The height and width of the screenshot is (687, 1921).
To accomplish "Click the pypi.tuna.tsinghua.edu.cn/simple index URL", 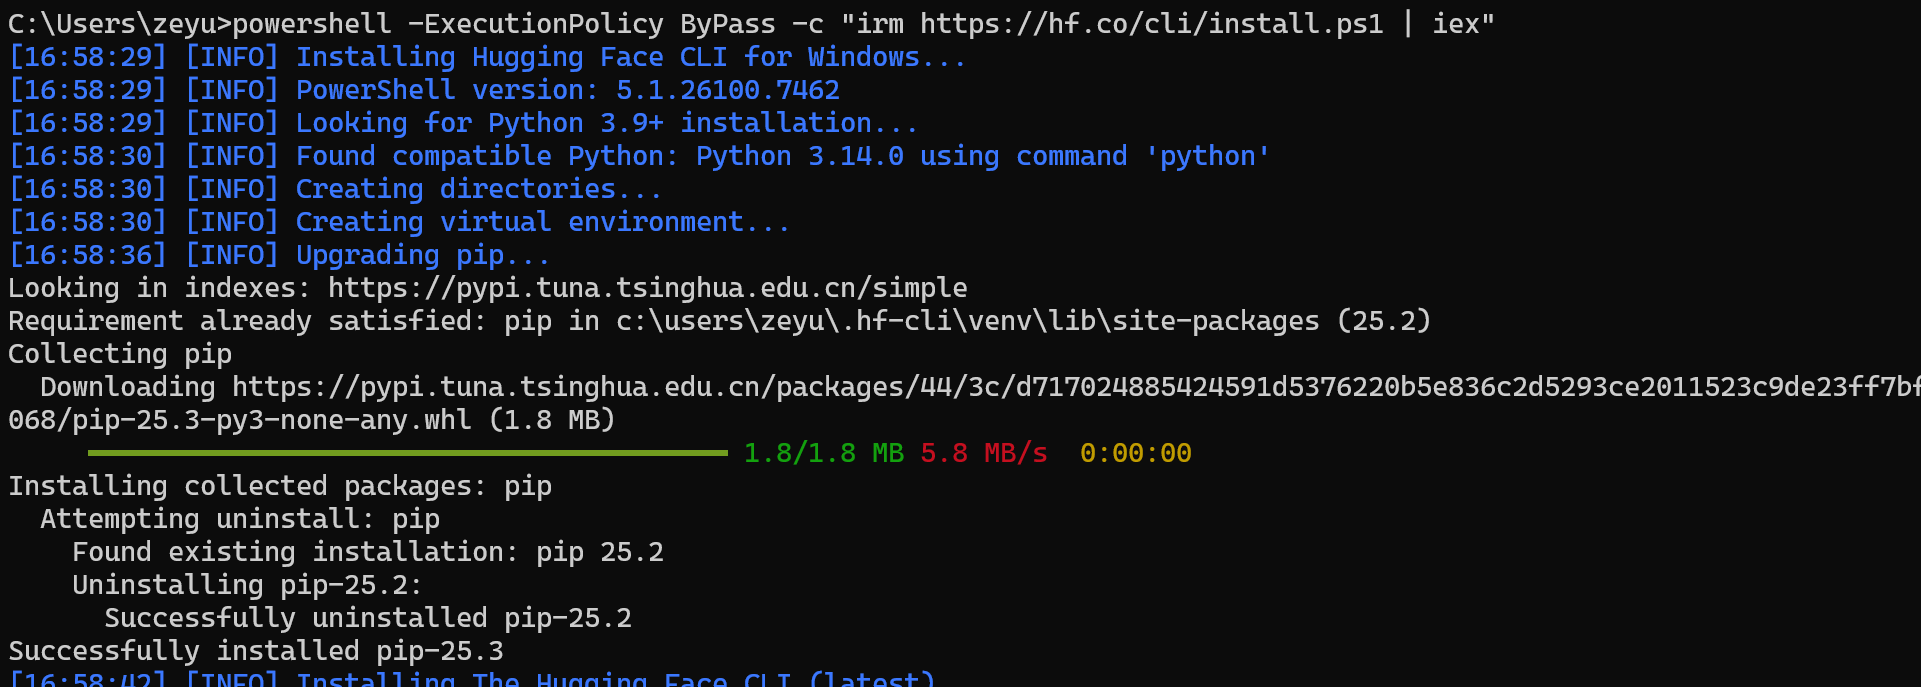I will [x=647, y=288].
